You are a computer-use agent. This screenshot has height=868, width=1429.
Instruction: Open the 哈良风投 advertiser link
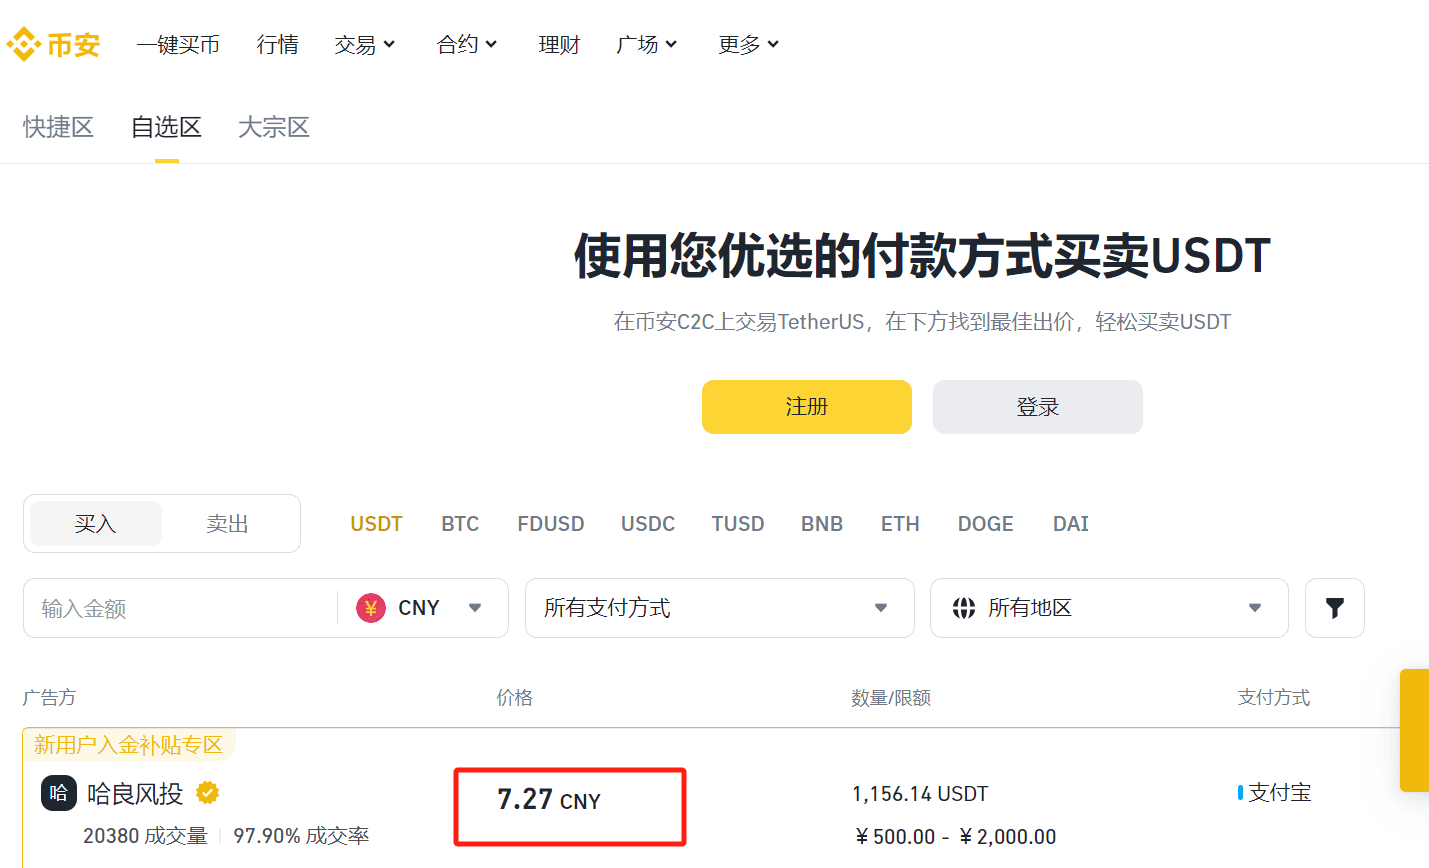point(135,794)
